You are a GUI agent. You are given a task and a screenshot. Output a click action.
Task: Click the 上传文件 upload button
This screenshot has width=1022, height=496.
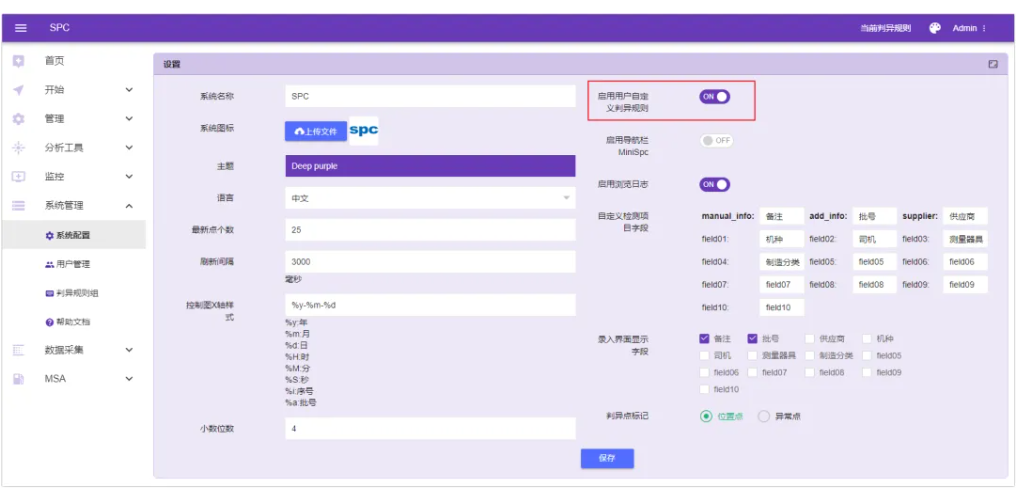(x=315, y=131)
